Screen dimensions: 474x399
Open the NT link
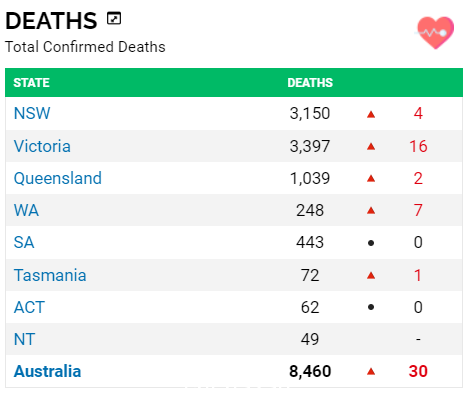pos(24,339)
